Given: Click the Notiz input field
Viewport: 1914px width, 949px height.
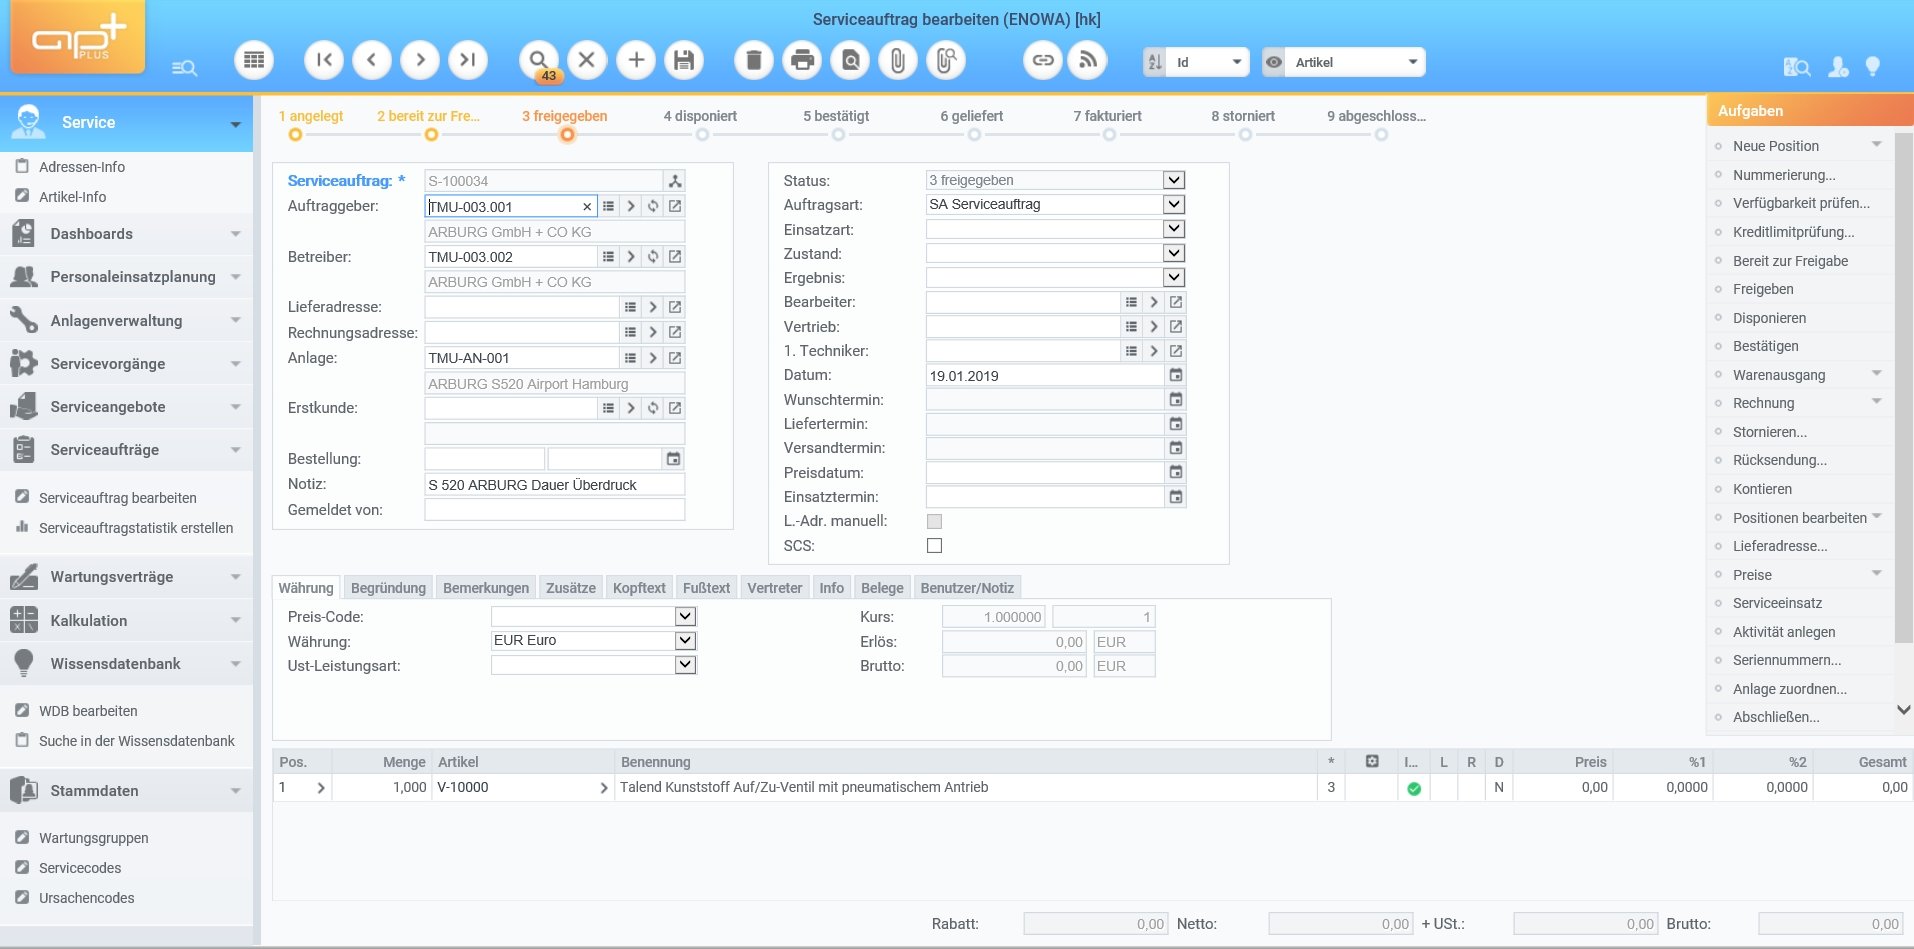Looking at the screenshot, I should point(555,485).
